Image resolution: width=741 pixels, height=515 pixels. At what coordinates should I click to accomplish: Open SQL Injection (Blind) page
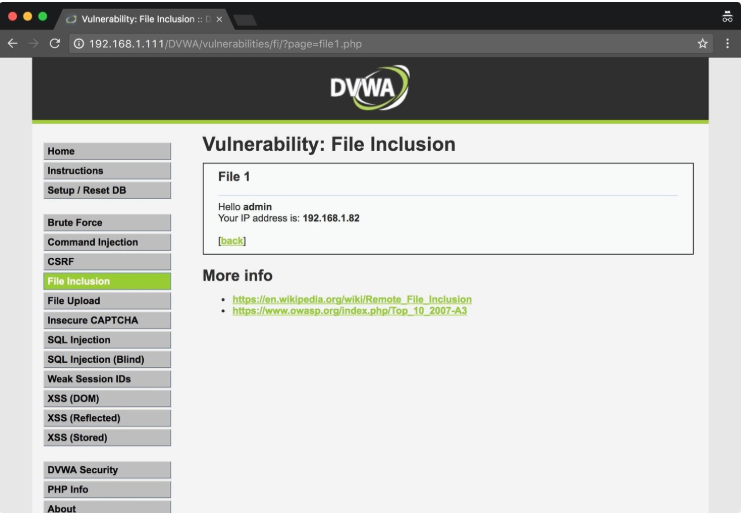coord(107,360)
